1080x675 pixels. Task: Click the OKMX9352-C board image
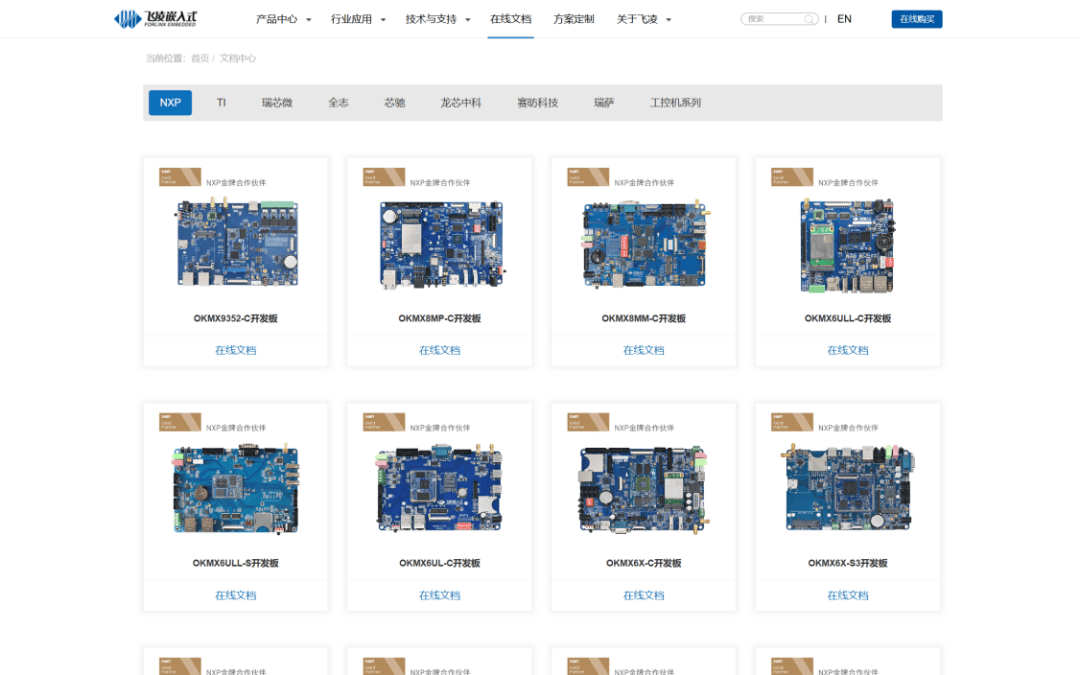pyautogui.click(x=236, y=242)
